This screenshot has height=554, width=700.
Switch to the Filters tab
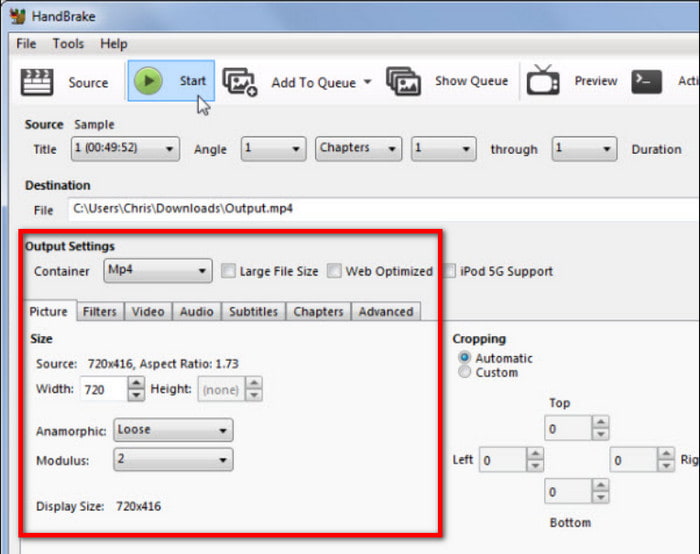(x=100, y=311)
